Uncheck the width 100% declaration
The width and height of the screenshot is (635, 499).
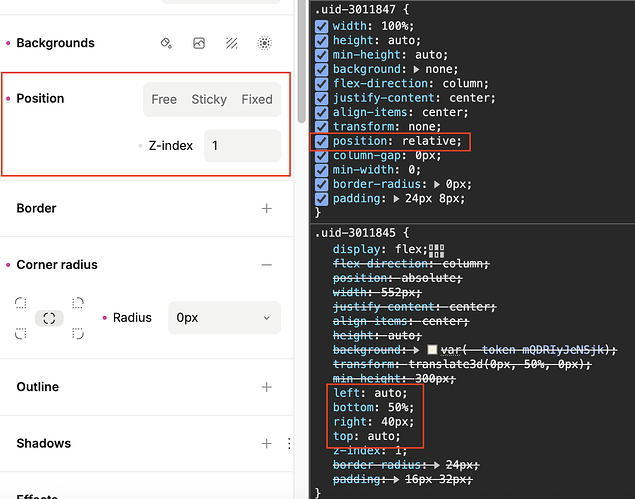321,26
